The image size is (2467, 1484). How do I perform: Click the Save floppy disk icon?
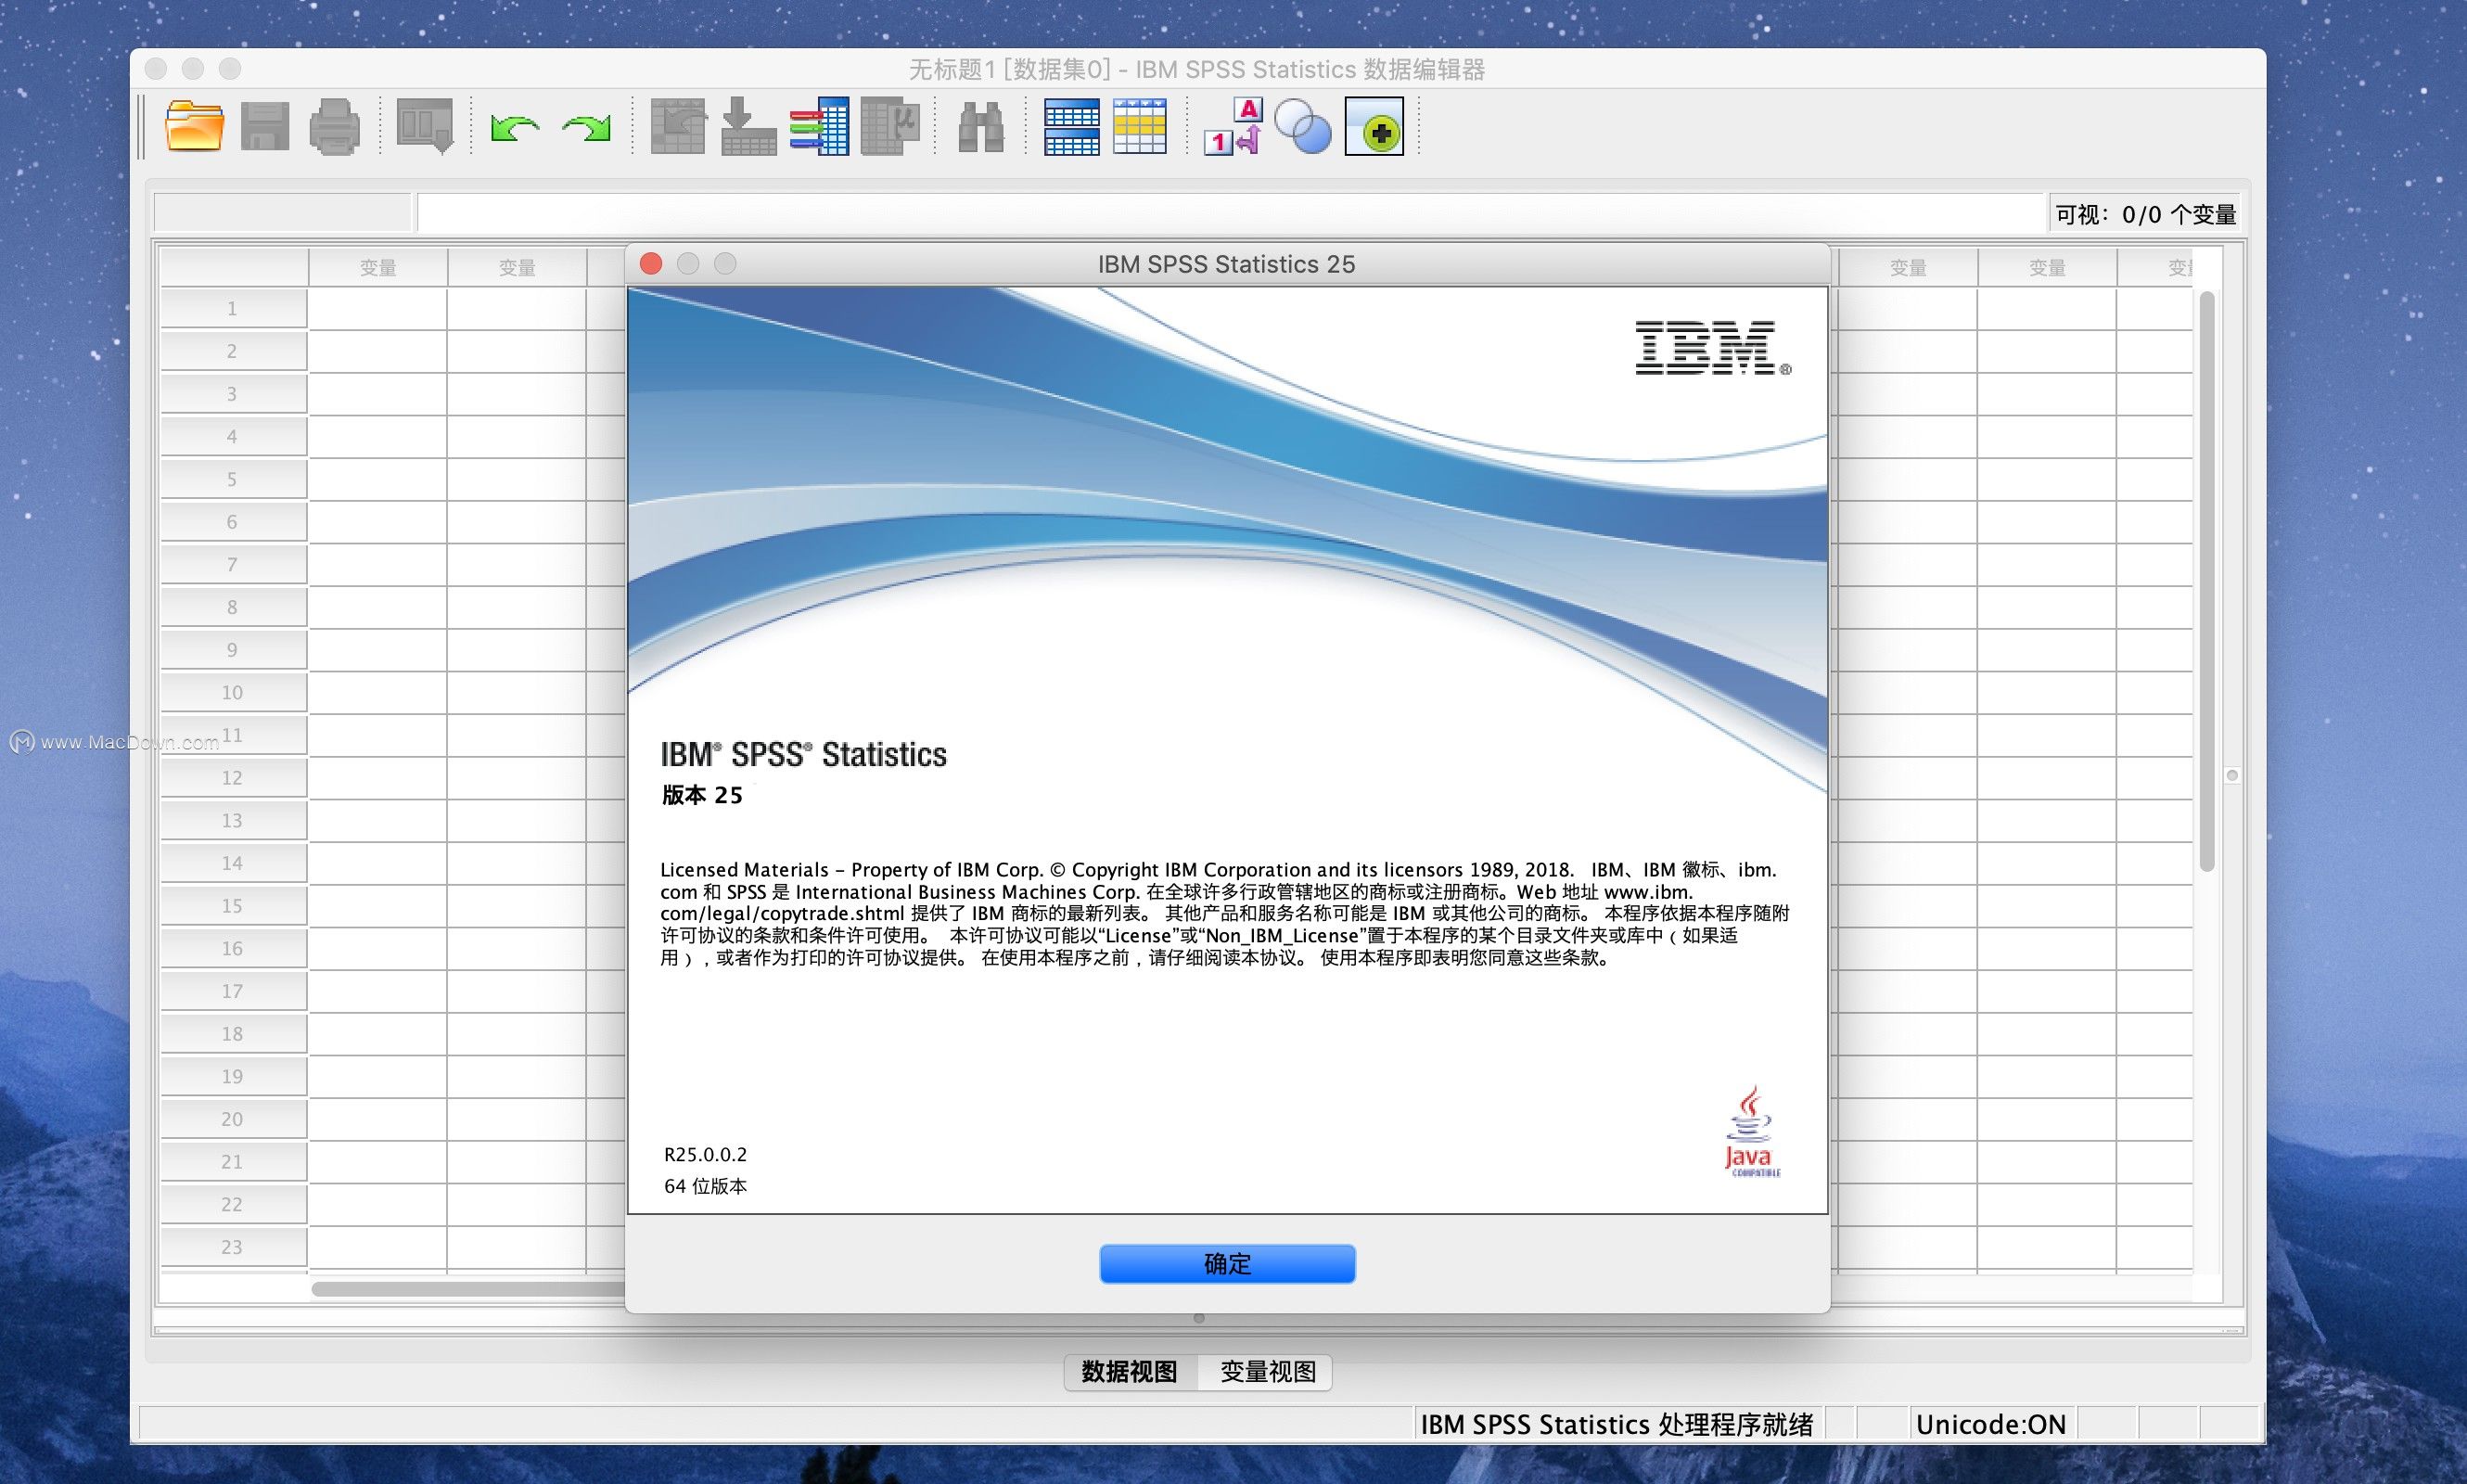pyautogui.click(x=265, y=127)
